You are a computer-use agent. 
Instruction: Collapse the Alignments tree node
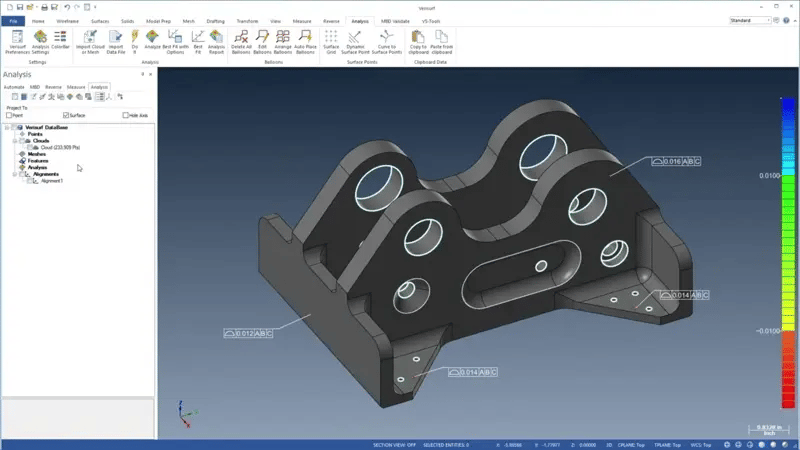(15, 174)
